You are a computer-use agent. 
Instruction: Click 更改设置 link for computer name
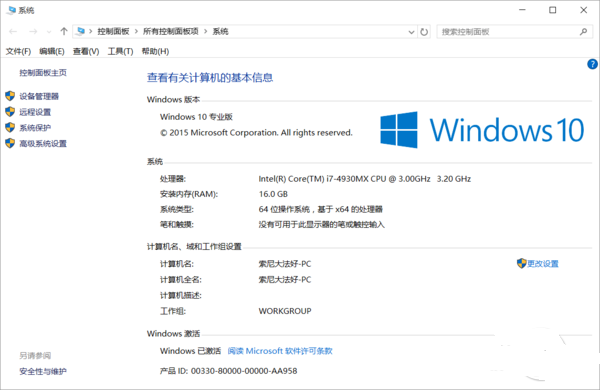coord(543,264)
